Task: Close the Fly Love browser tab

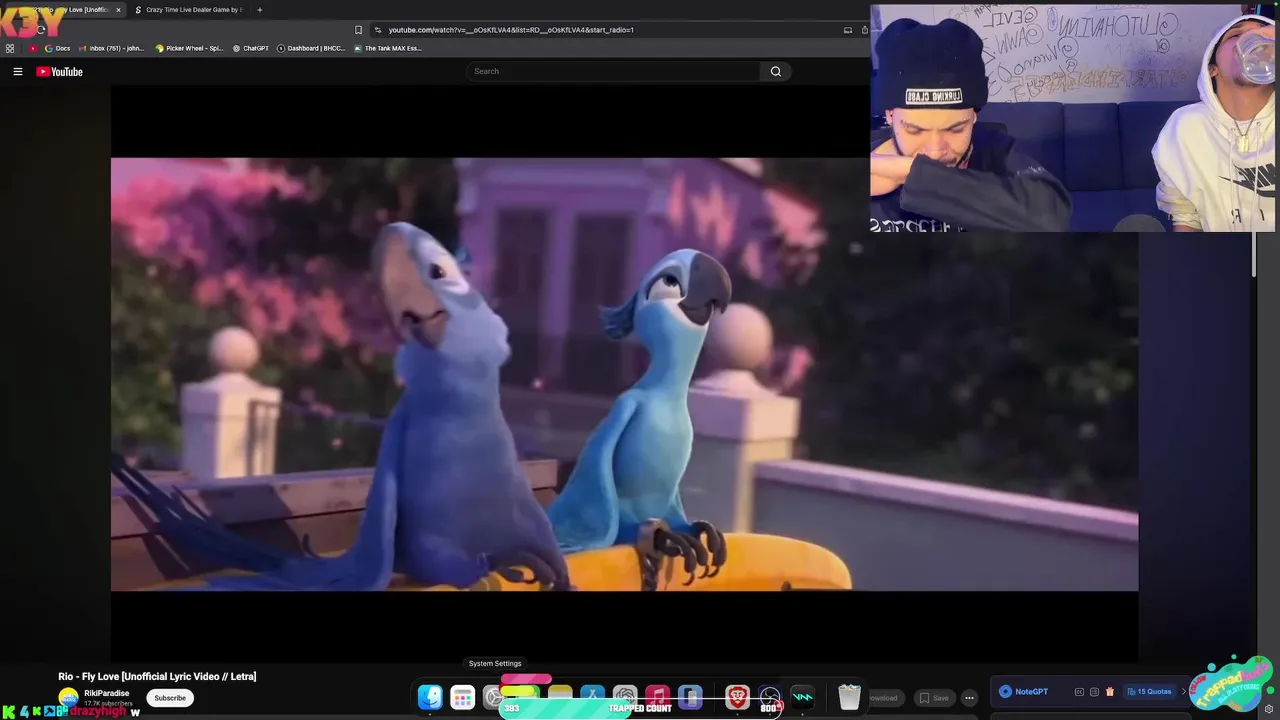Action: [118, 10]
